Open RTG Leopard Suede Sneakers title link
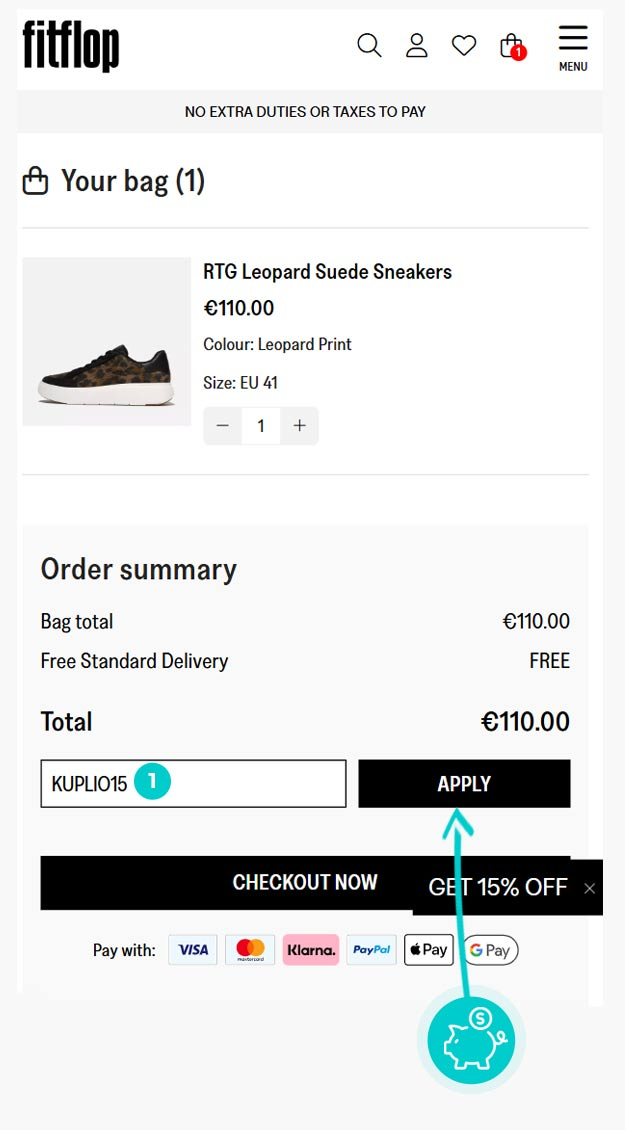The width and height of the screenshot is (625, 1130). 327,272
